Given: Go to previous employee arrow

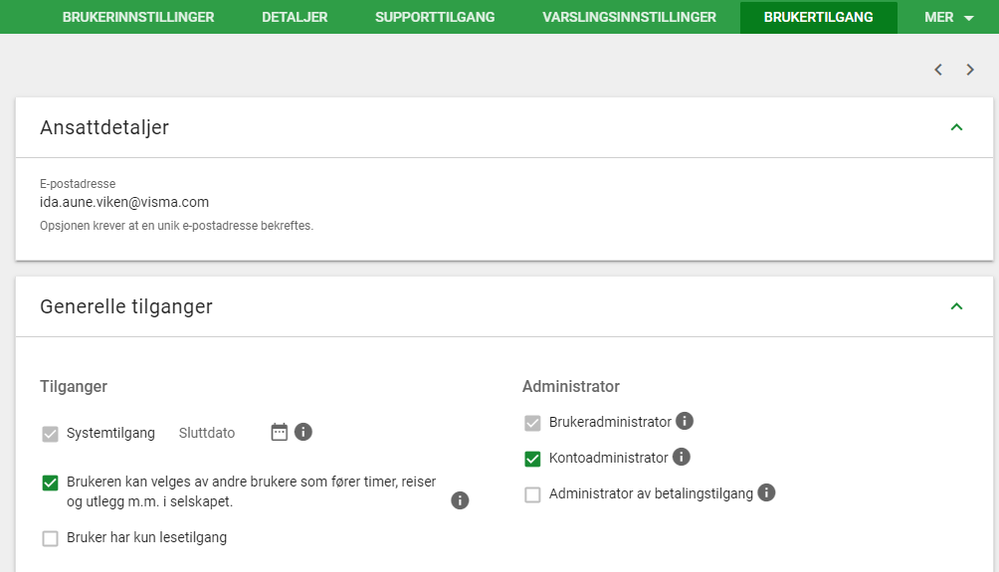Looking at the screenshot, I should pyautogui.click(x=938, y=70).
